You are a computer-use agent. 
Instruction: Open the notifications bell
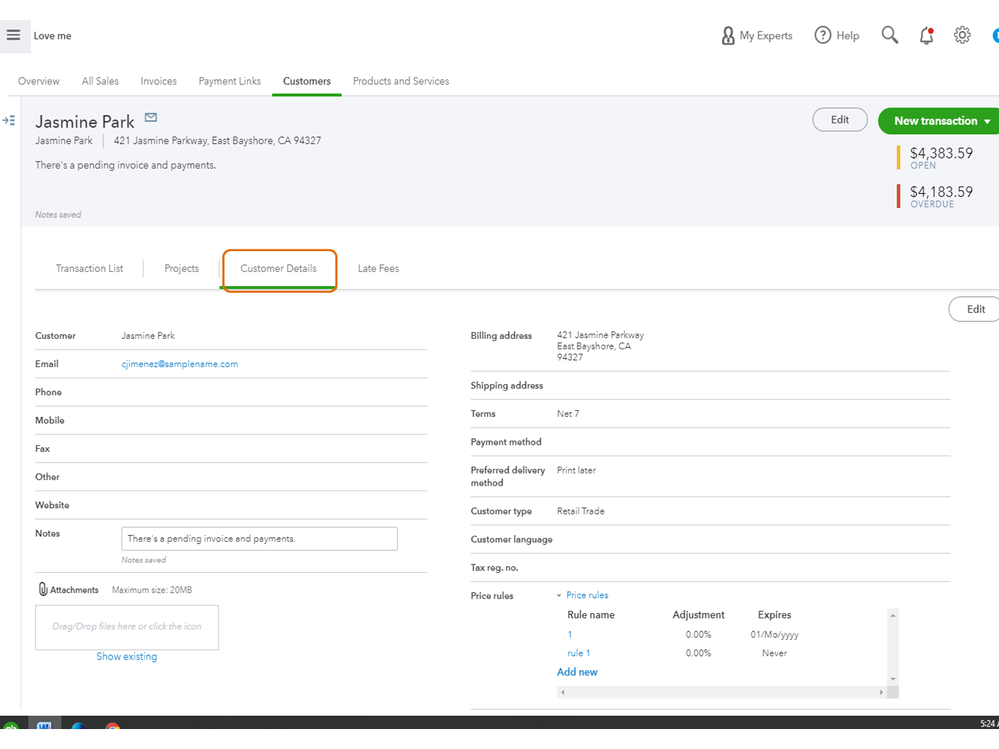coord(926,36)
